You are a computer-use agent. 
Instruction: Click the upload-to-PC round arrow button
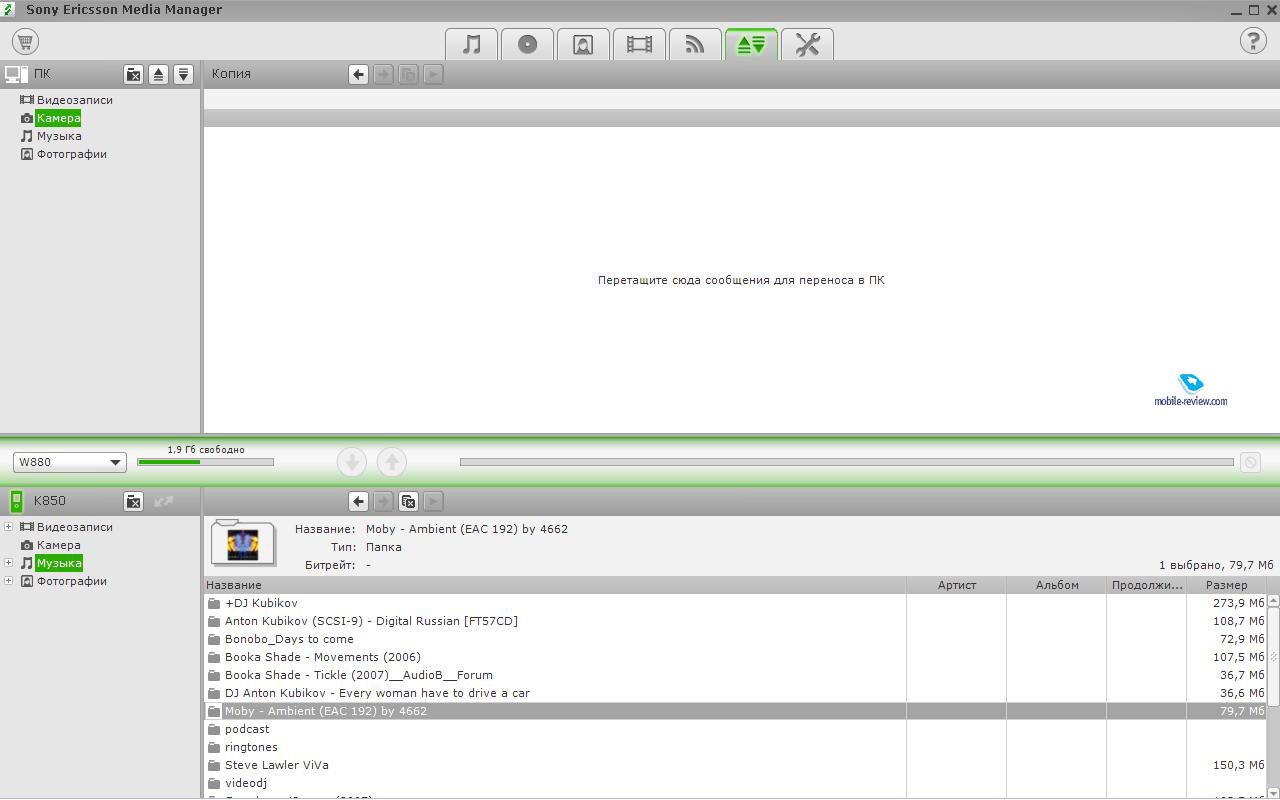coord(392,462)
